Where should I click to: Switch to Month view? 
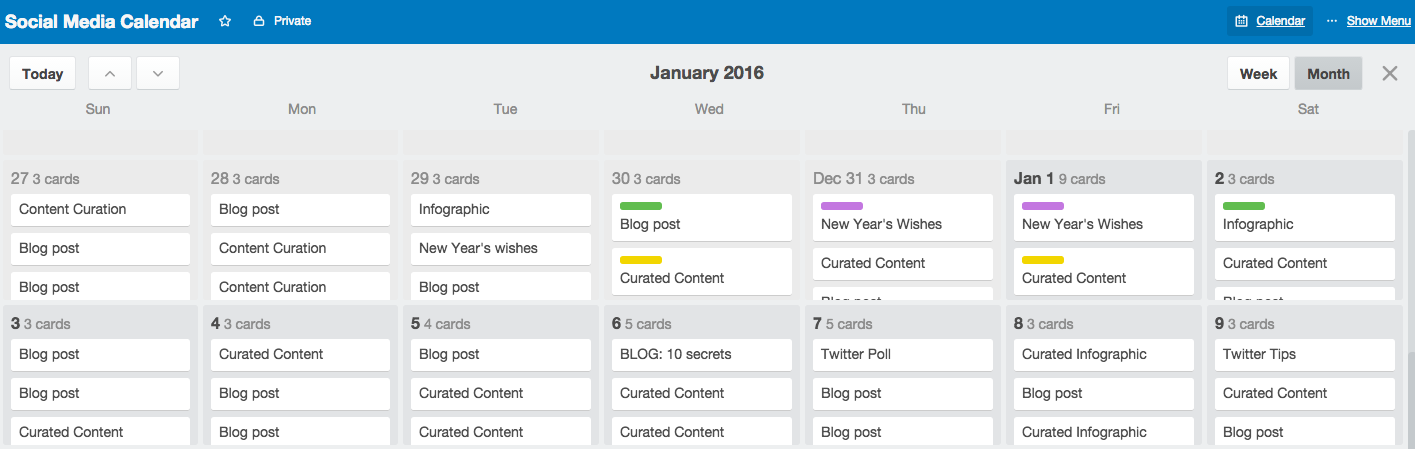tap(1328, 74)
